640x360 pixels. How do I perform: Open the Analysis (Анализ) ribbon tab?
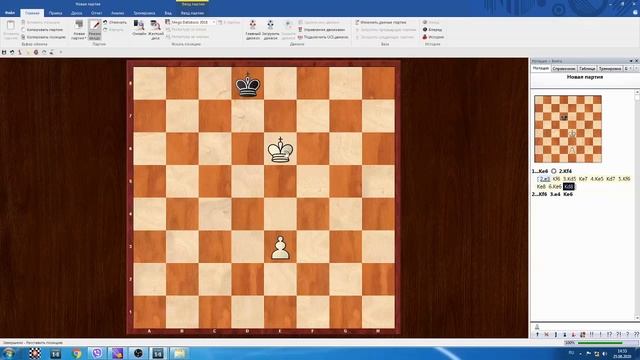coord(117,13)
